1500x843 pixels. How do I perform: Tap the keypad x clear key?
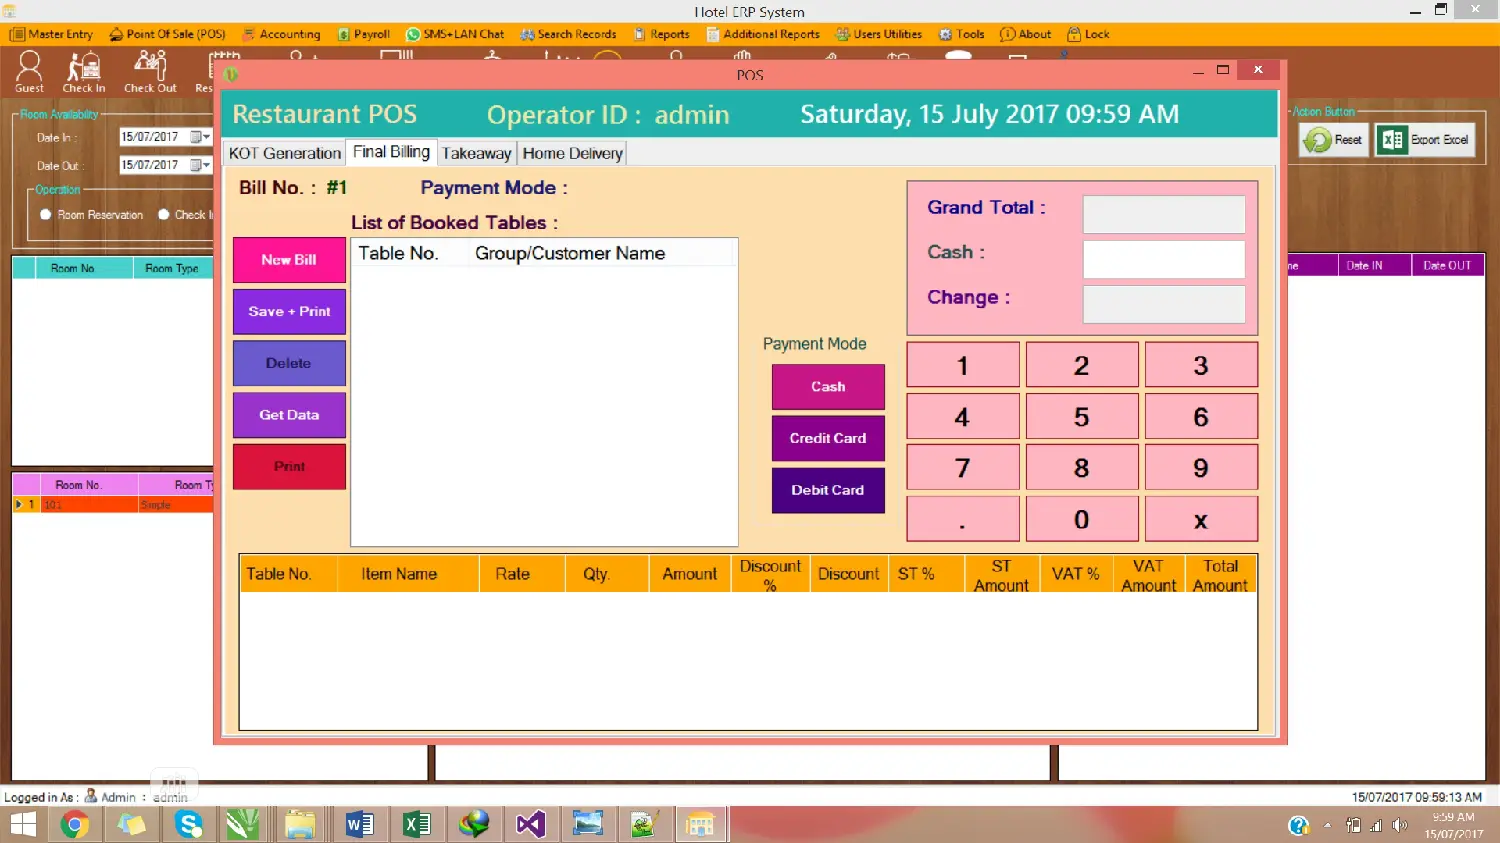(1201, 519)
